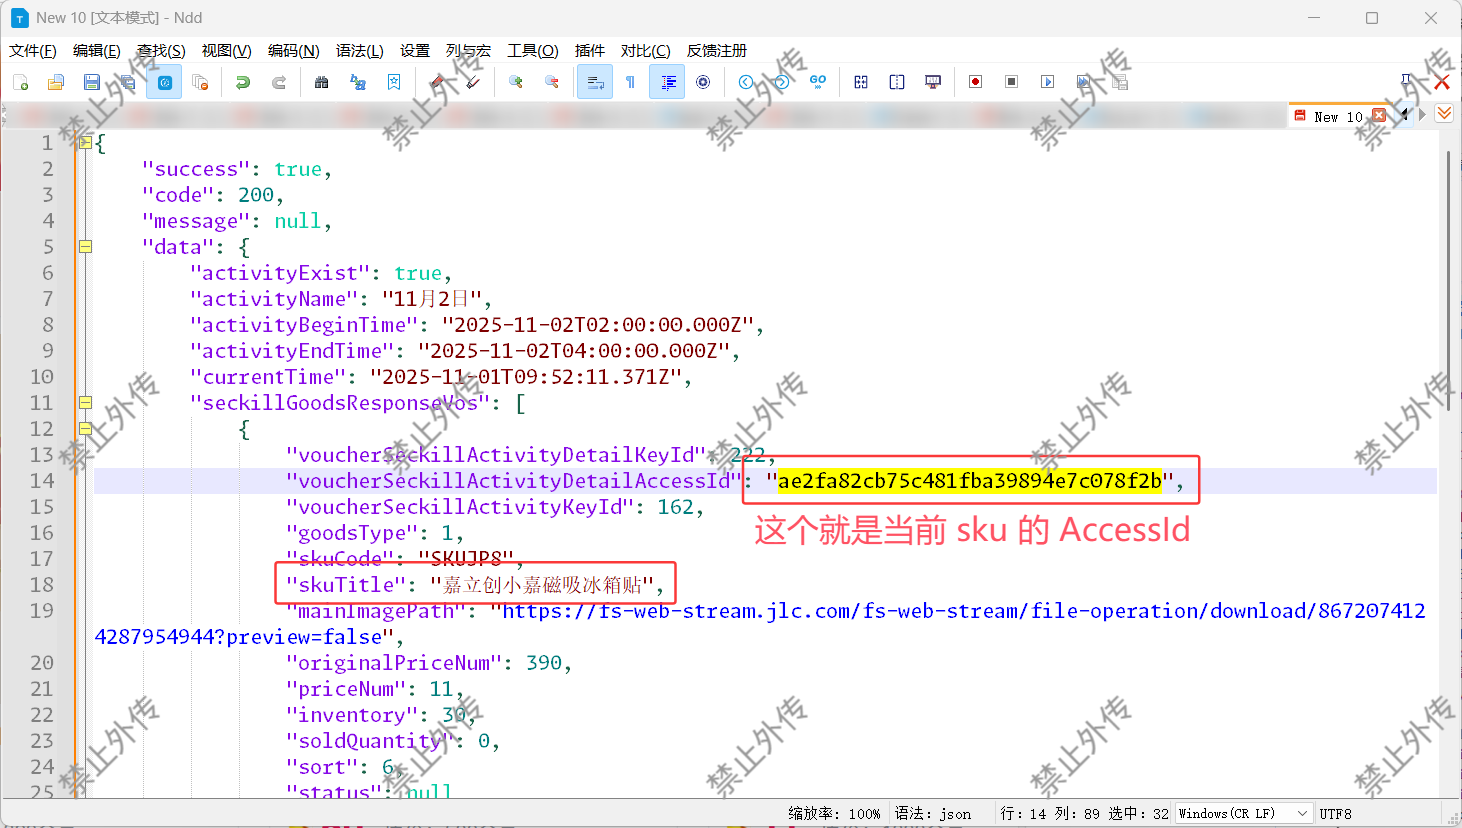Screen dimensions: 1462x828
Task: Save the current file
Action: click(92, 82)
